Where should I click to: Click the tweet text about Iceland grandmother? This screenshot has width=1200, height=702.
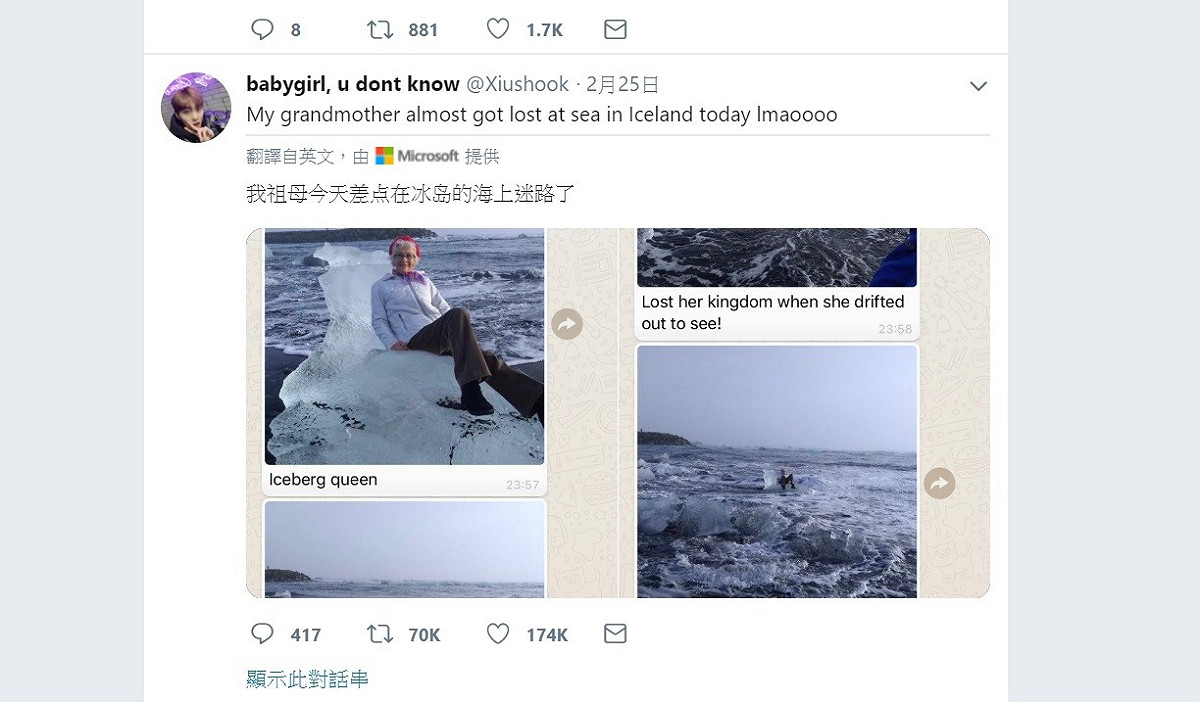(x=542, y=115)
